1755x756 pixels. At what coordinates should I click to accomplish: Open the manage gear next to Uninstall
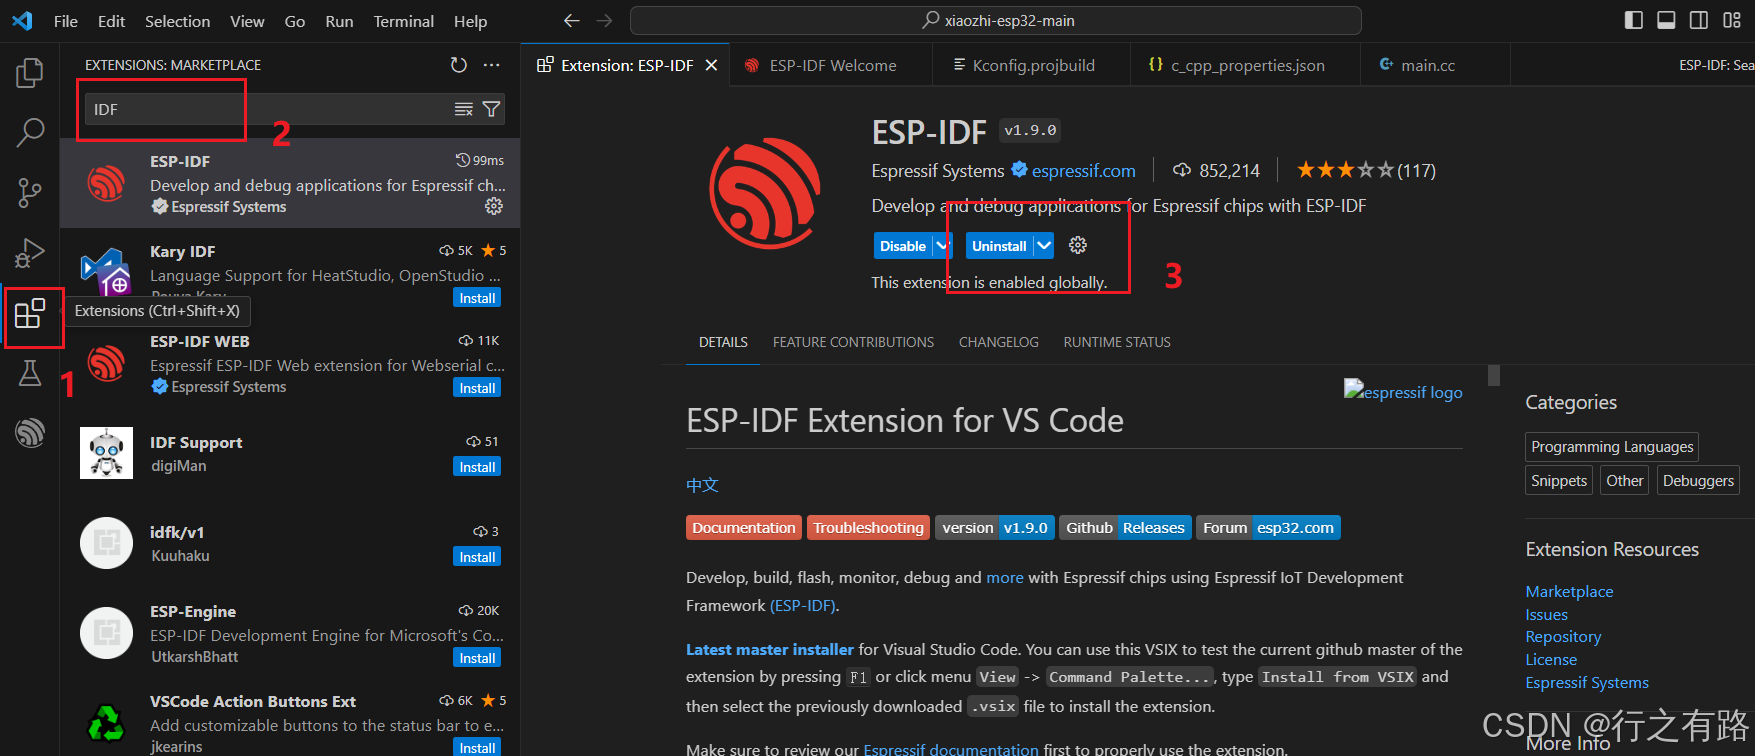pos(1078,245)
